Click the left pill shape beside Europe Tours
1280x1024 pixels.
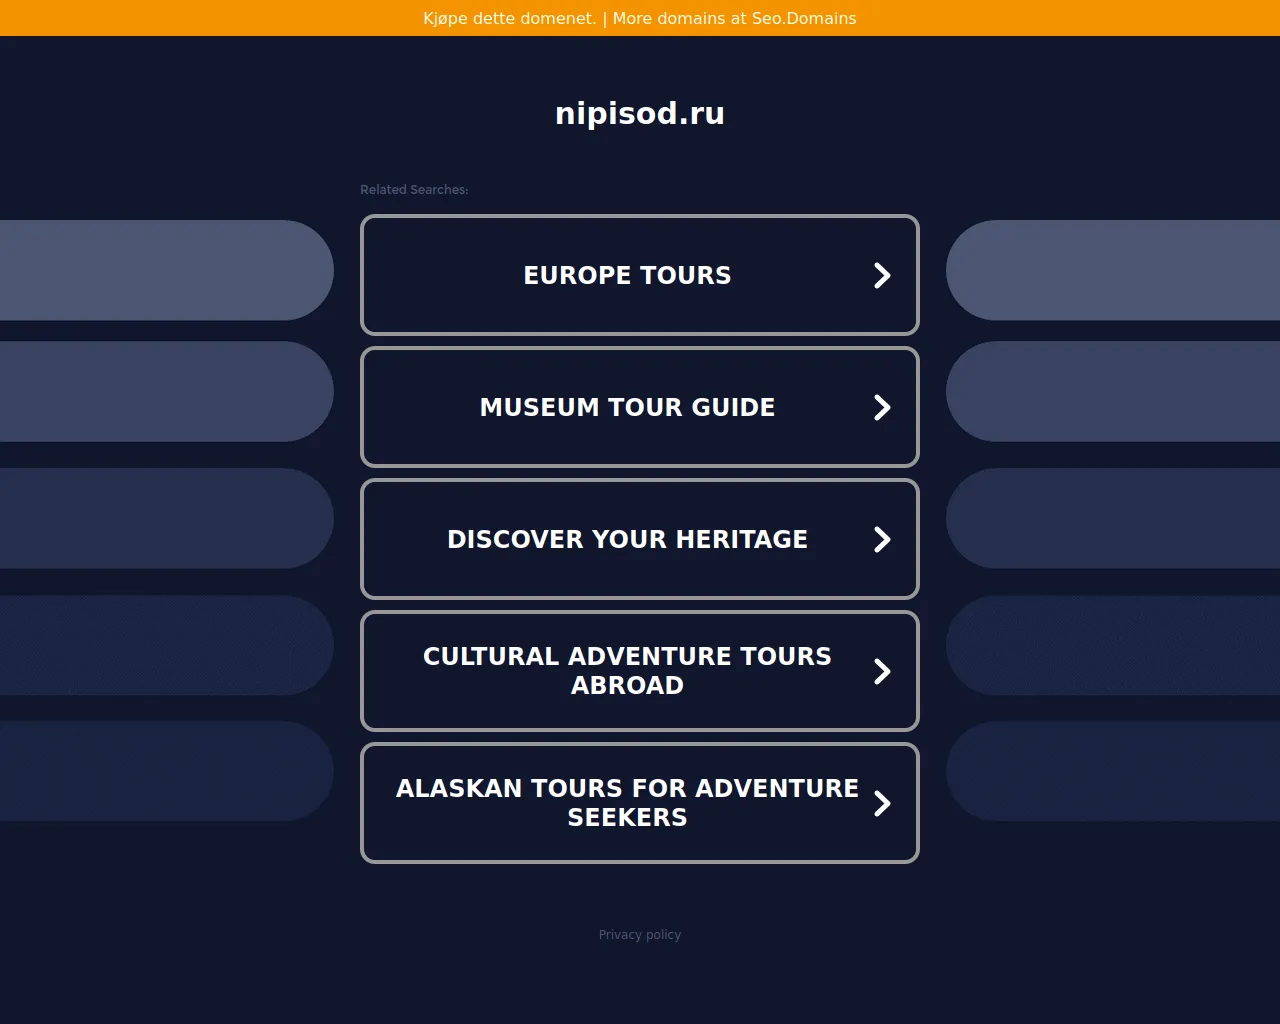pos(165,270)
